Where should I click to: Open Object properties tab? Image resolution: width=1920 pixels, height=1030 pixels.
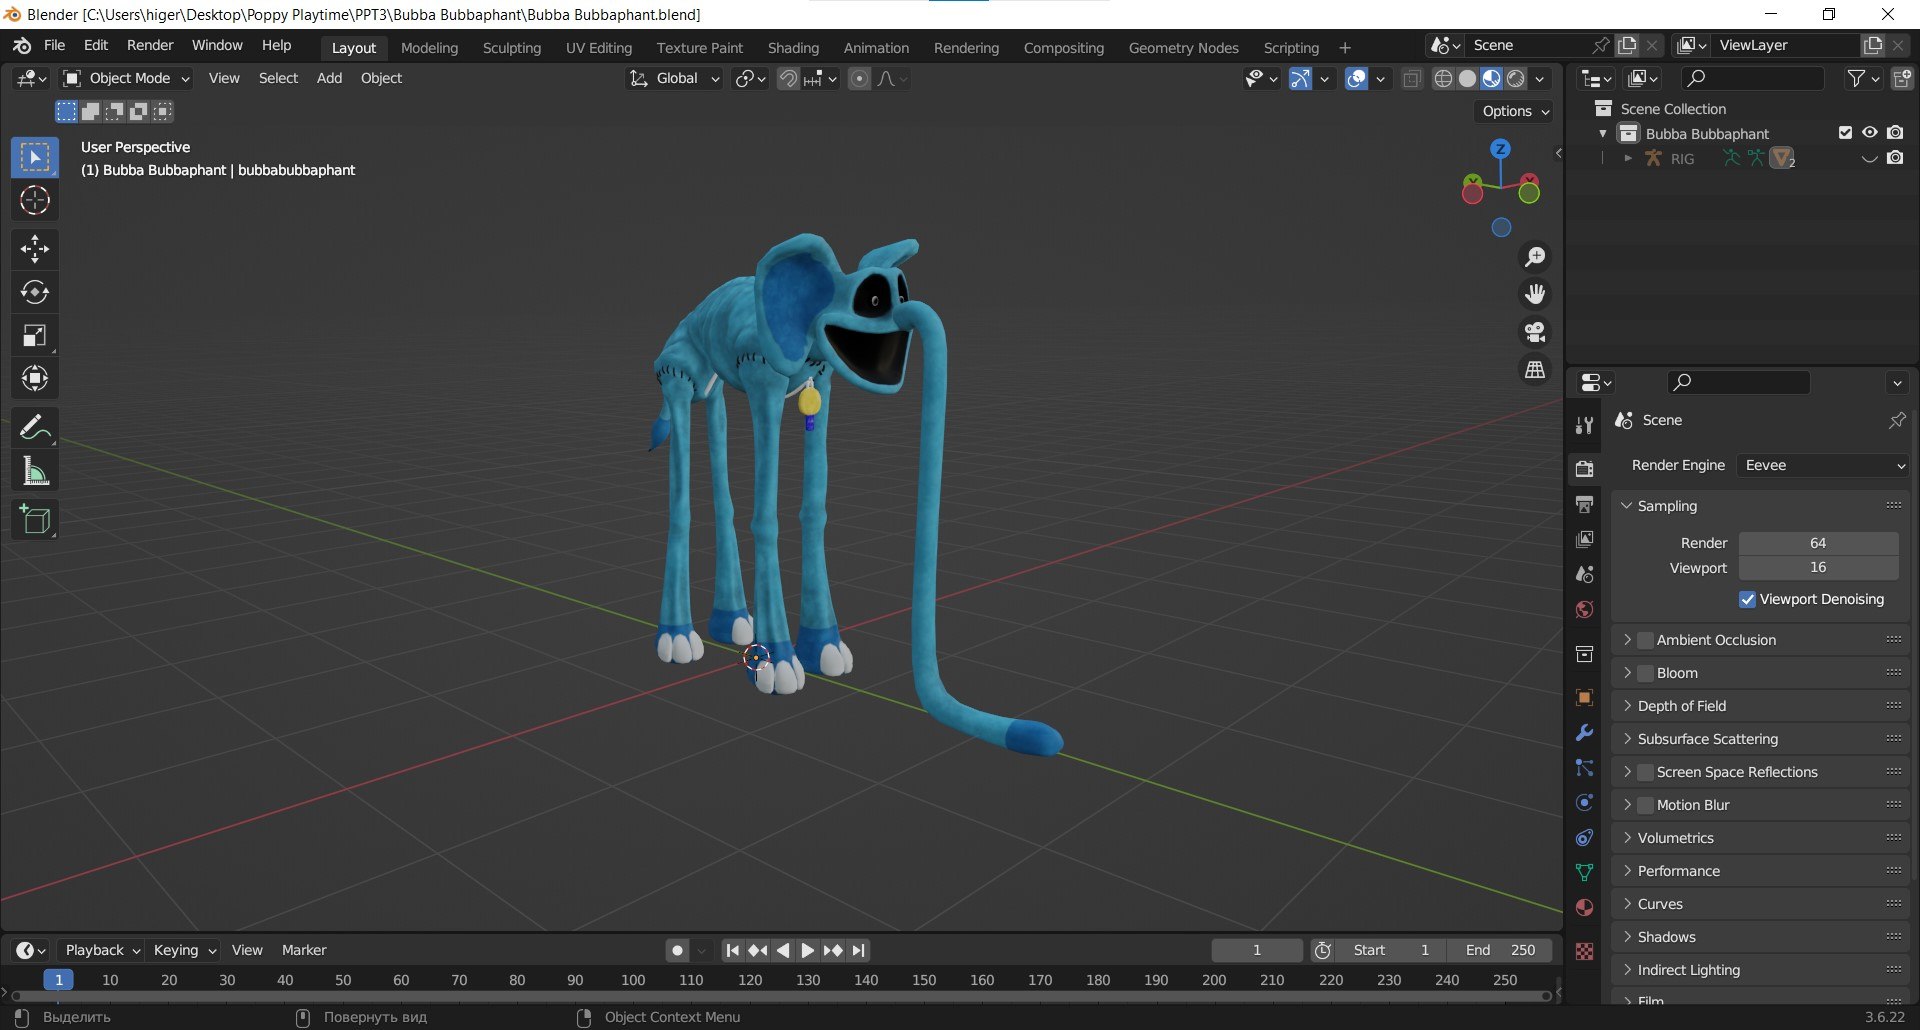[x=1584, y=698]
